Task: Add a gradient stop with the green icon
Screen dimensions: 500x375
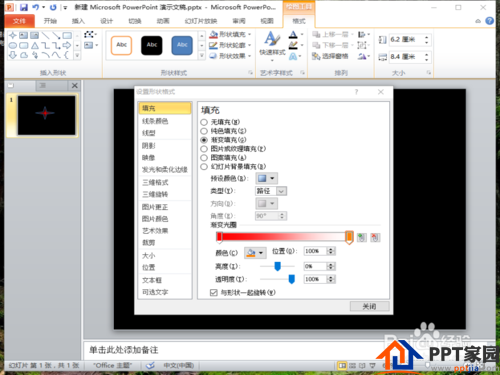Action: coord(361,237)
